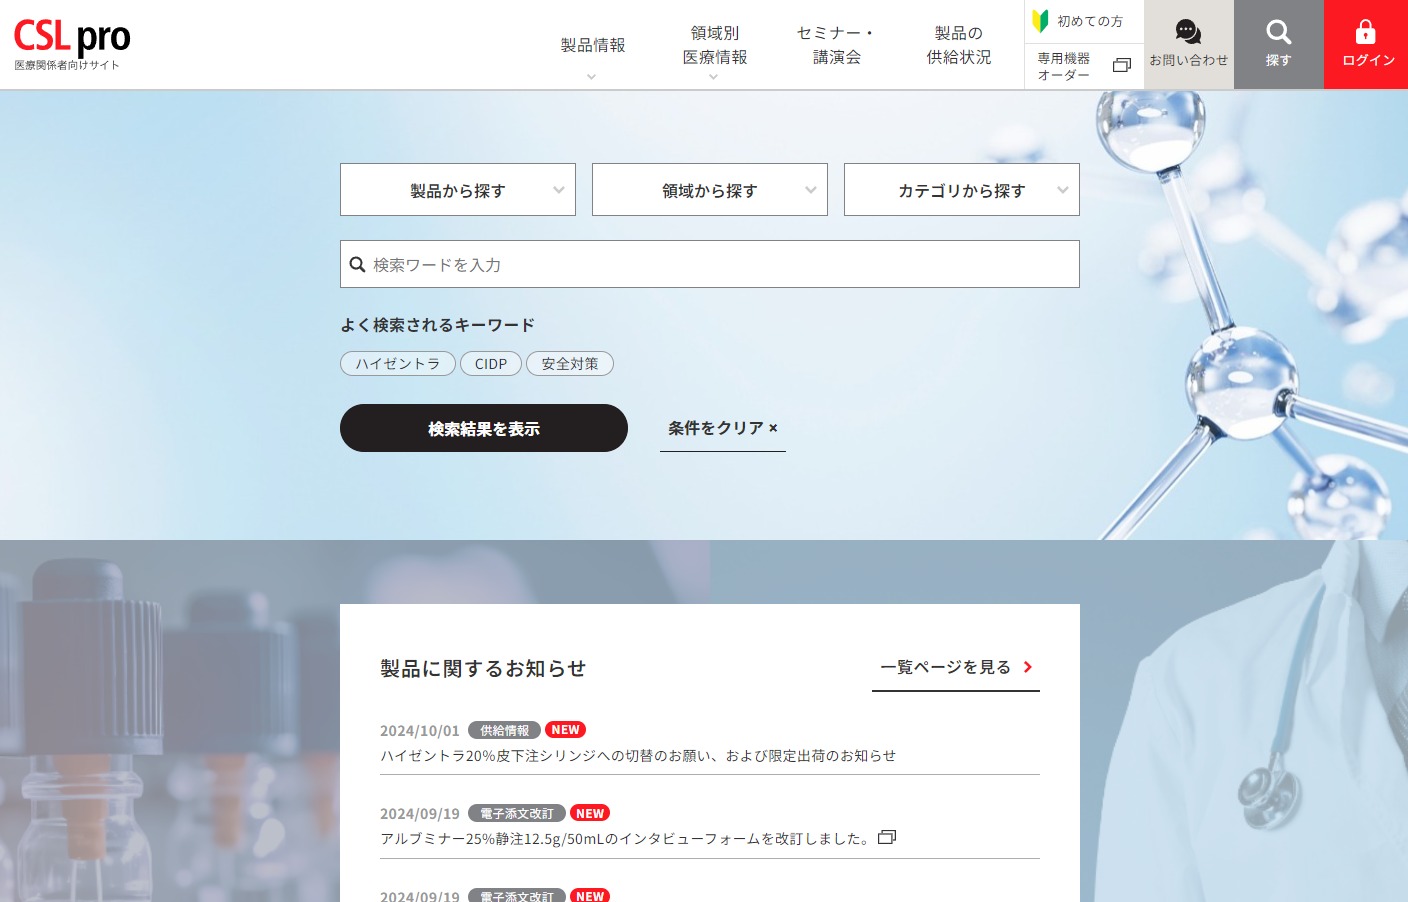Click the 探す magnifier icon
Screen dimensions: 1408x902
(x=1278, y=32)
